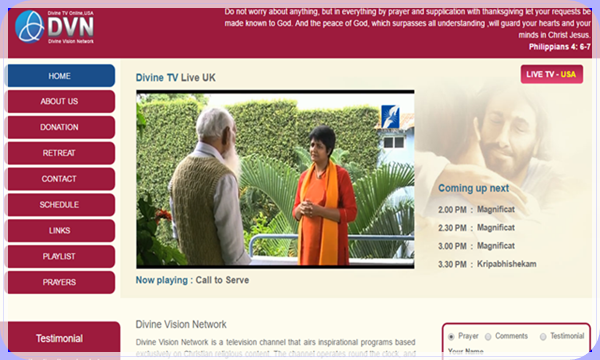Click the channel logo icon on the video
This screenshot has width=600, height=360.
coord(390,116)
